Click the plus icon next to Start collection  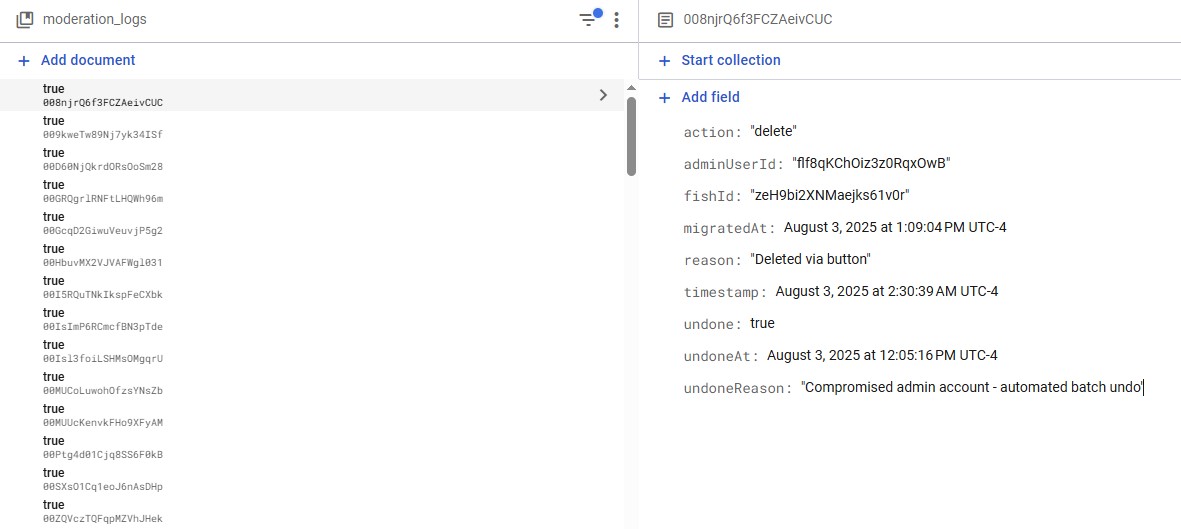pos(664,60)
